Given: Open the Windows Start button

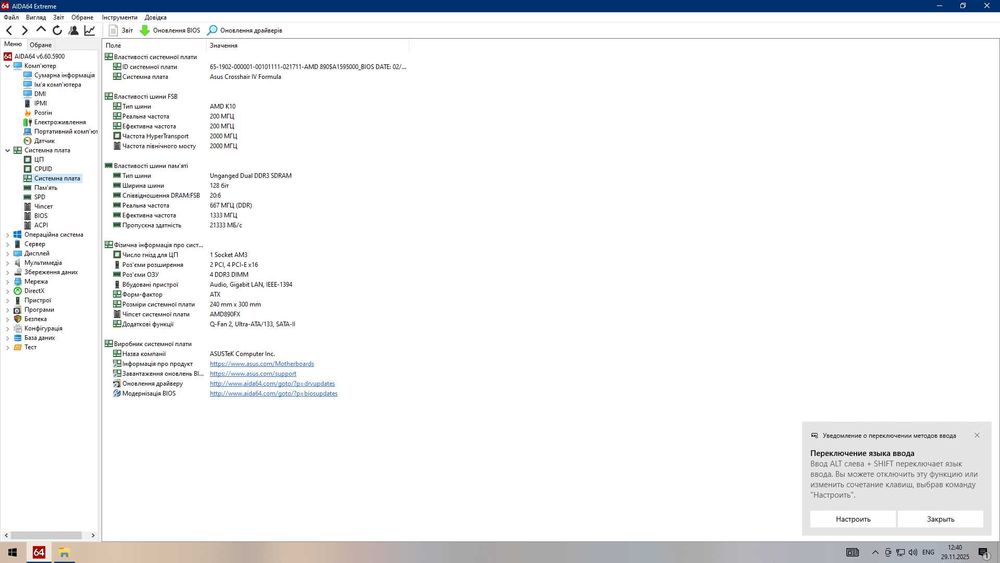Looking at the screenshot, I should [x=12, y=552].
